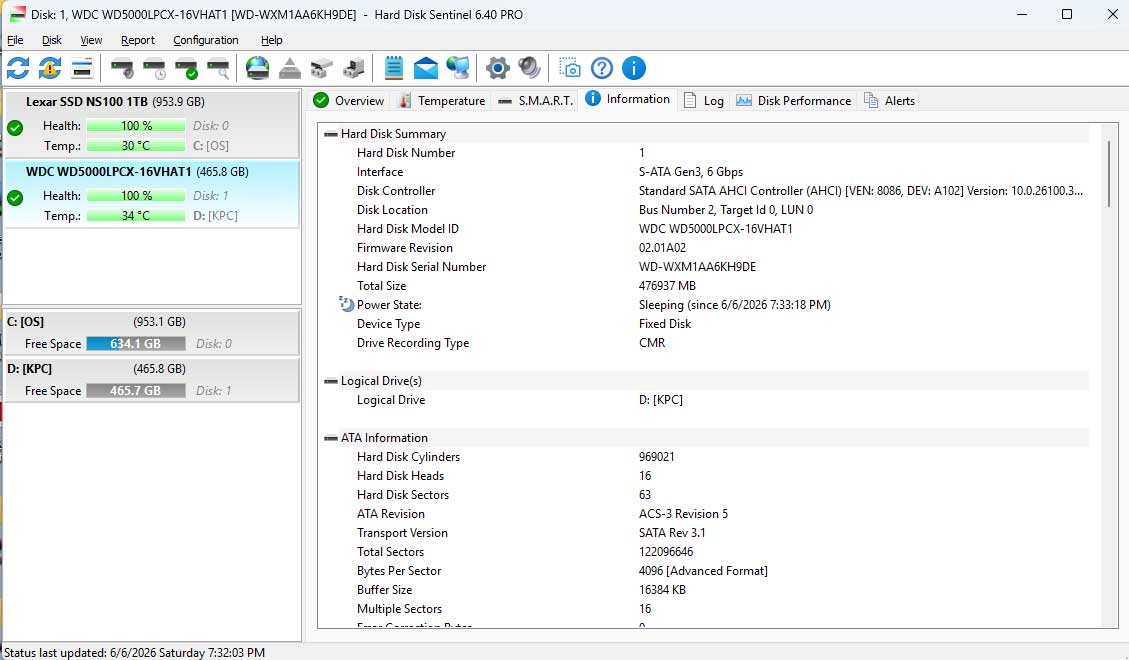Click the refresh icon with yellow warning sign
1129x660 pixels.
pyautogui.click(x=50, y=68)
